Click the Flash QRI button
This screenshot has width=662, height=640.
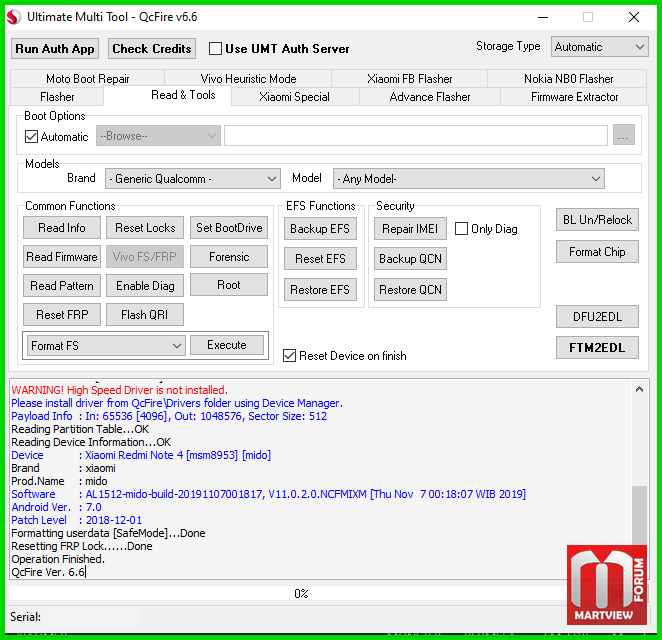coord(145,315)
